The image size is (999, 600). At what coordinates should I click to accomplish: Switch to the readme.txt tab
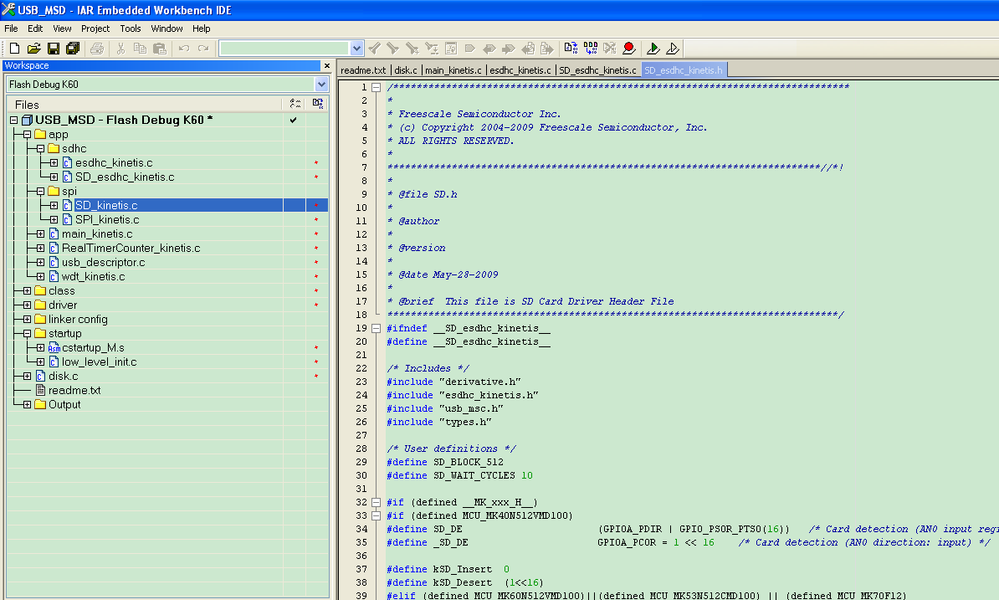click(x=363, y=70)
